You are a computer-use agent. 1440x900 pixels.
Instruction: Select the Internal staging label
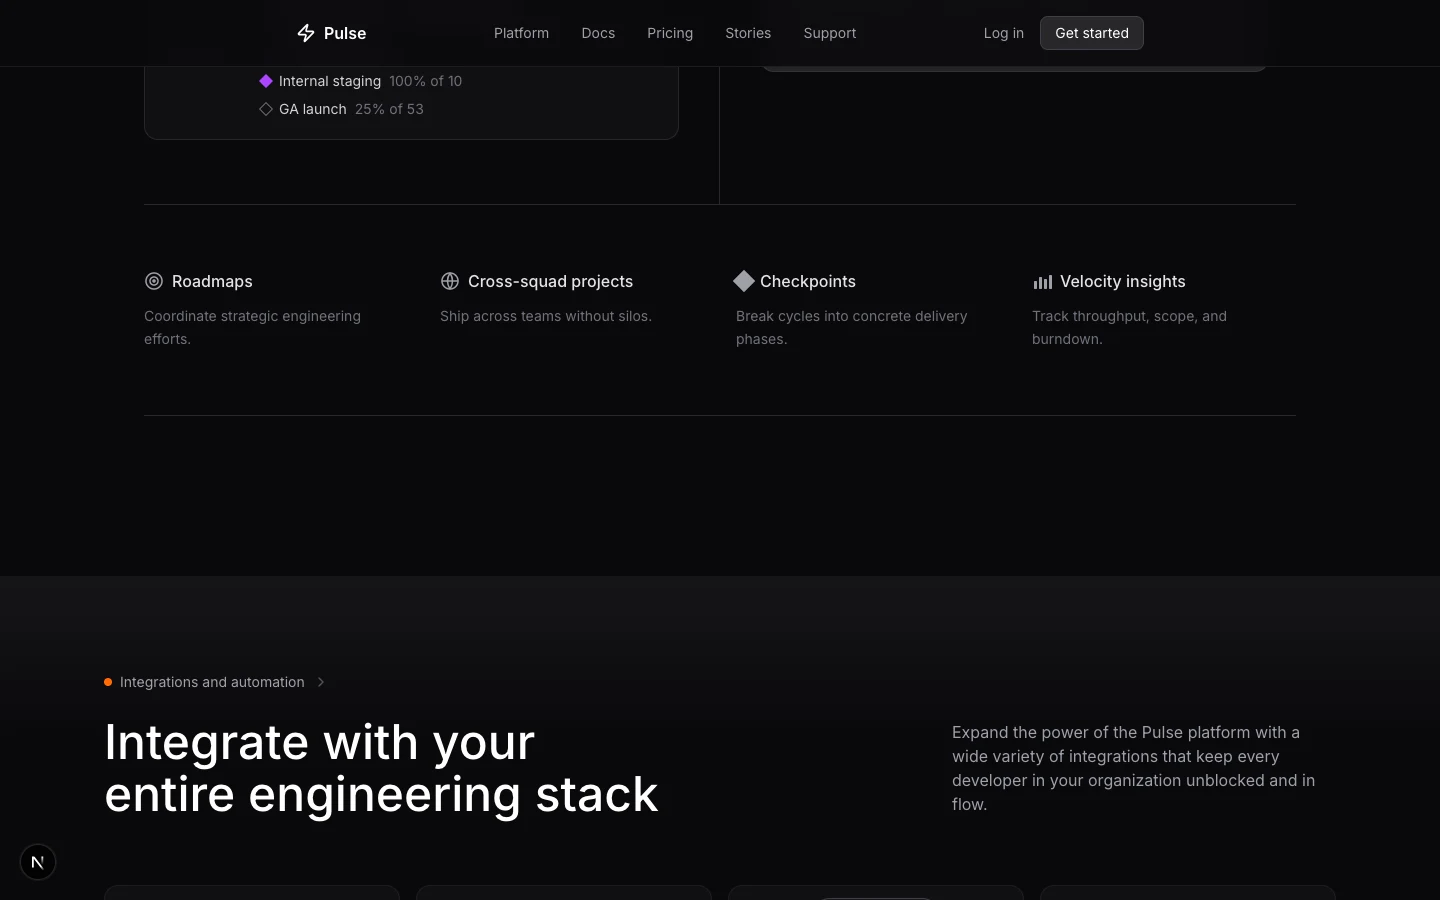pyautogui.click(x=330, y=81)
